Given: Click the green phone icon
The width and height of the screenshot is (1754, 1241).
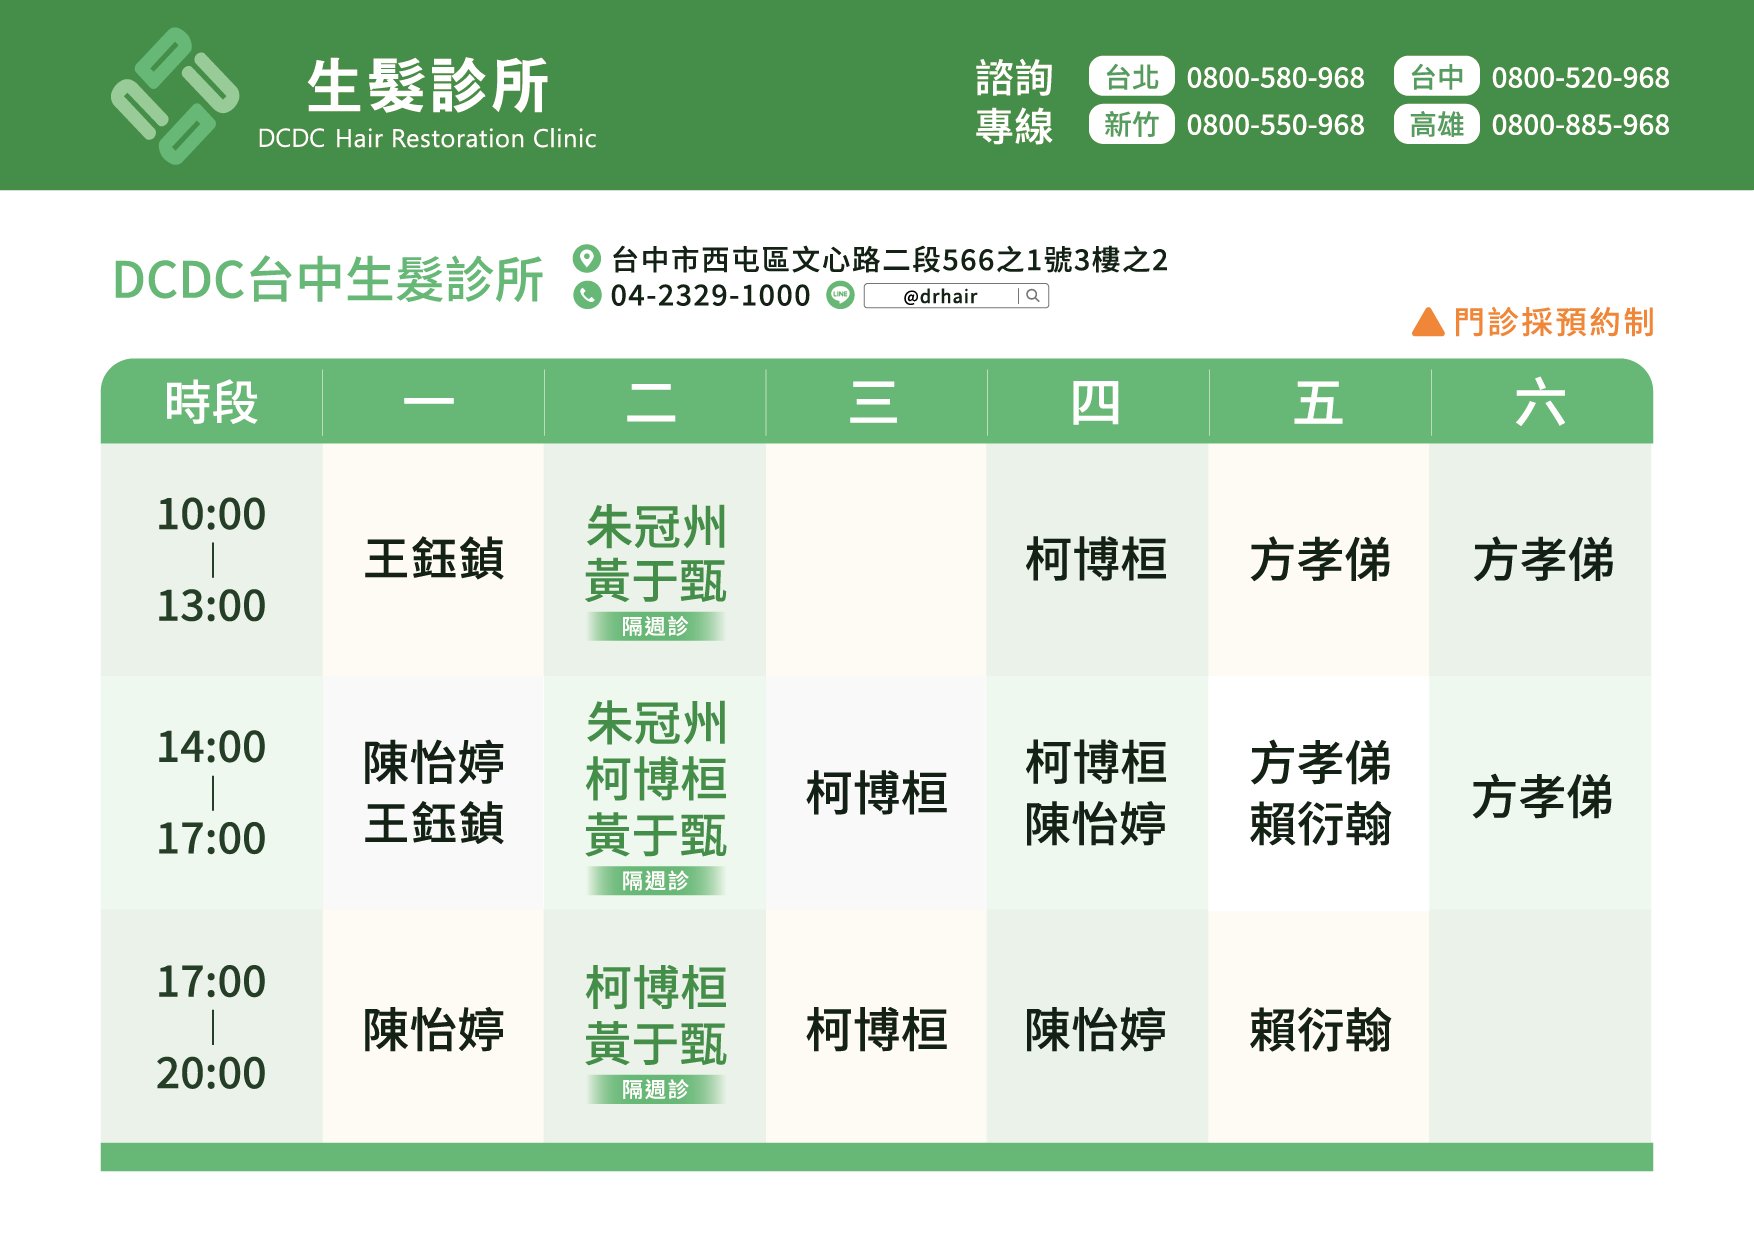Looking at the screenshot, I should [x=587, y=295].
